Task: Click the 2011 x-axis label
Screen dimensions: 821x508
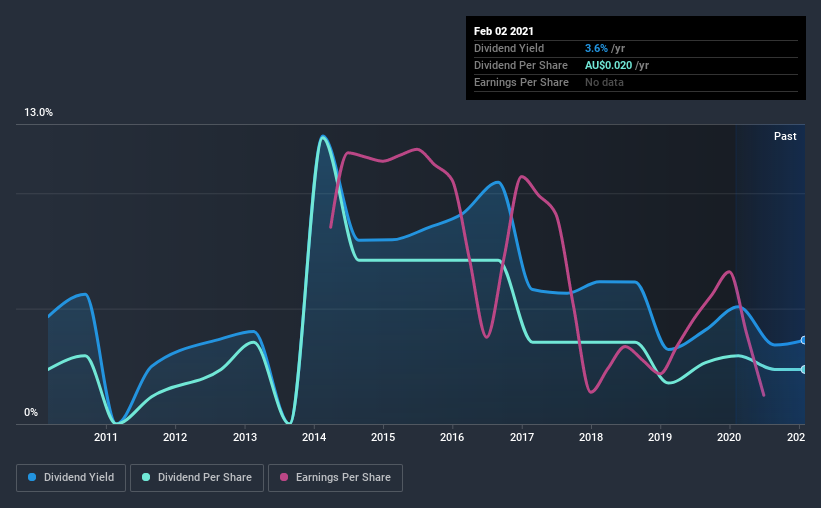Action: 106,437
